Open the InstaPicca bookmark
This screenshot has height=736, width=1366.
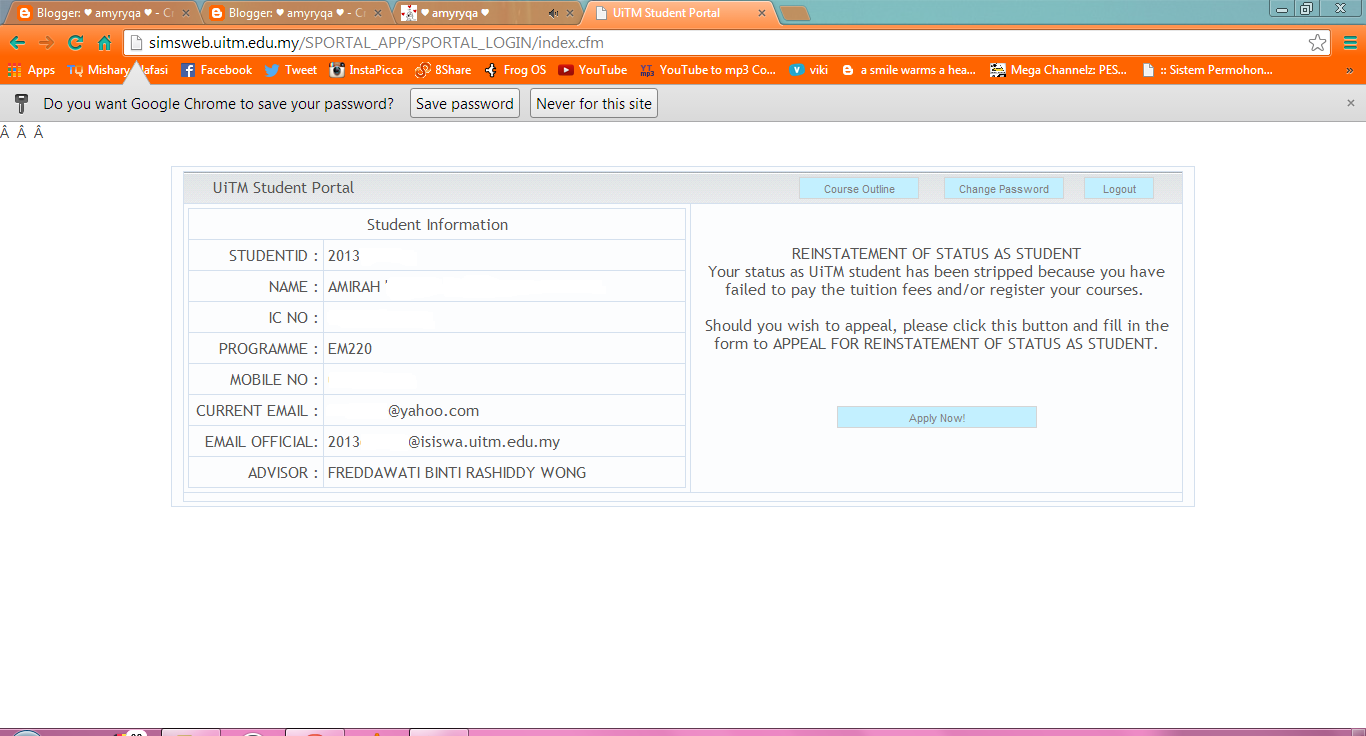367,70
